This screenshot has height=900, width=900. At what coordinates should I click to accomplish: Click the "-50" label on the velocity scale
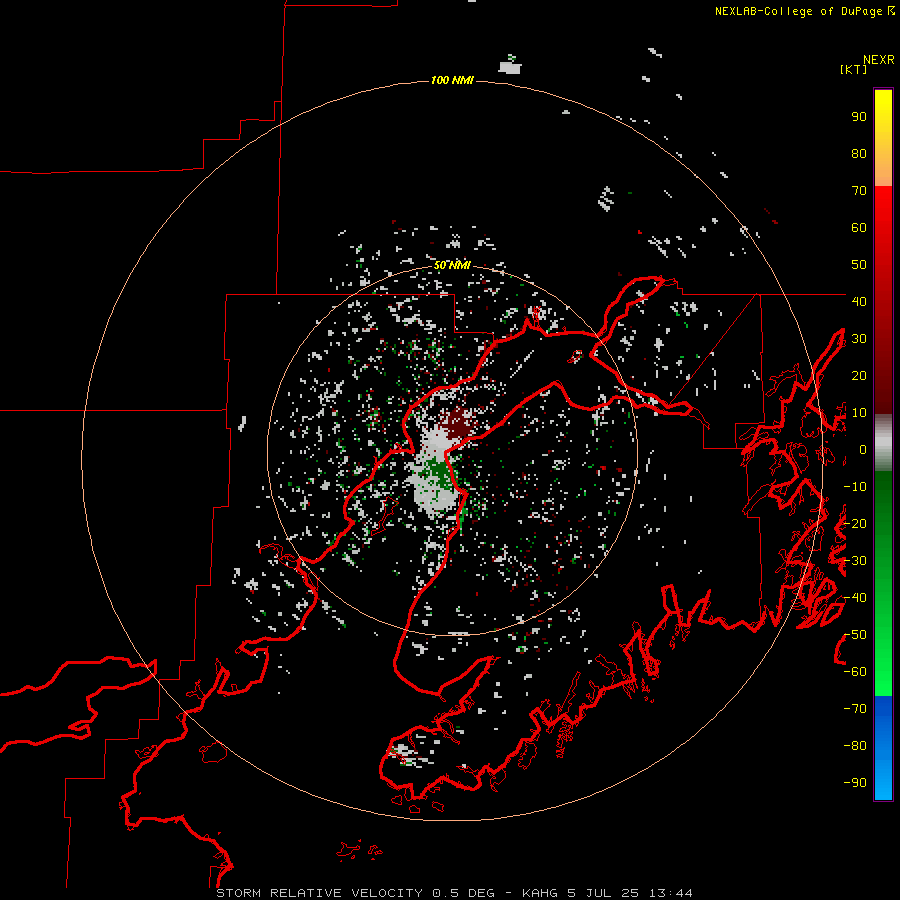click(855, 635)
